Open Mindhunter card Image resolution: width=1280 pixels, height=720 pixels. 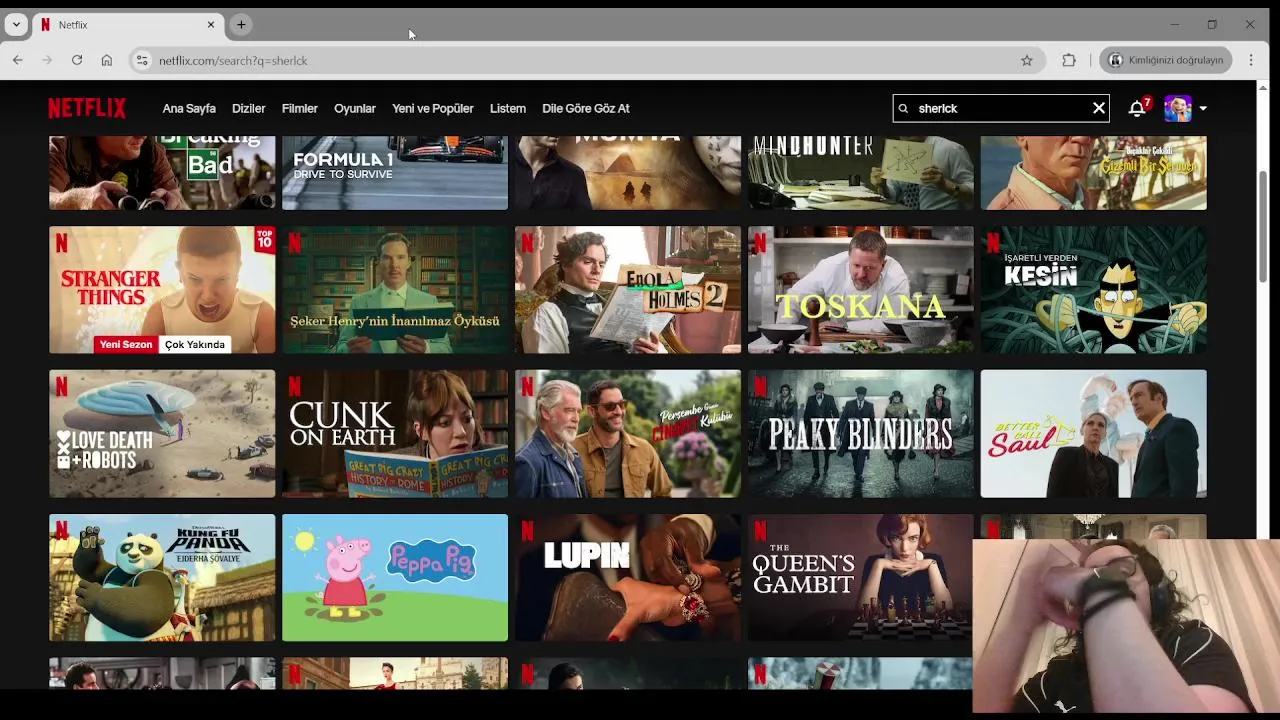(861, 173)
